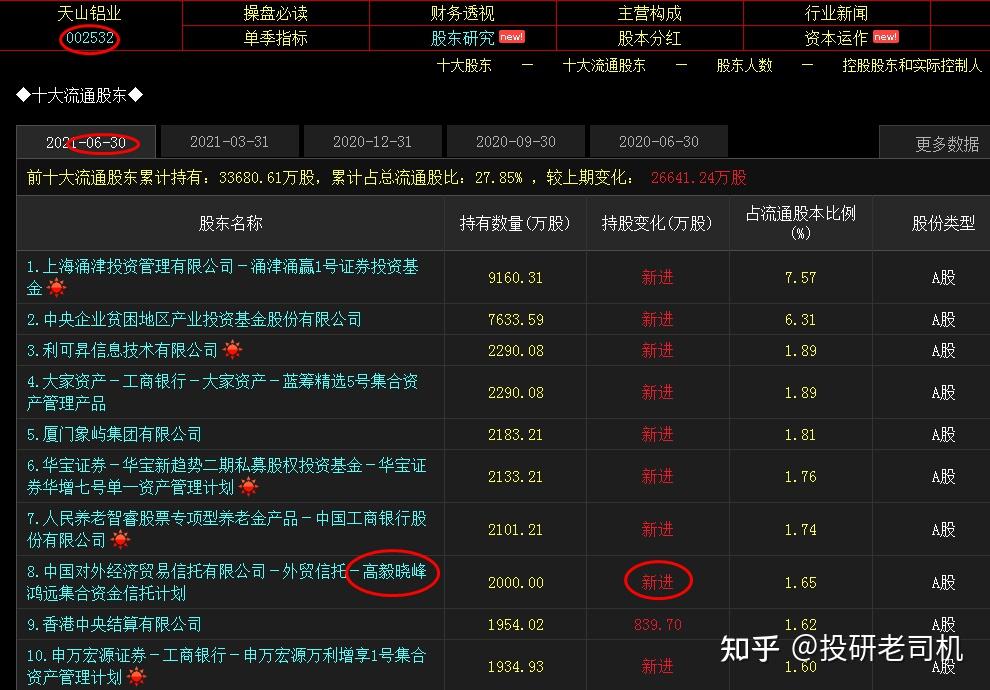
Task: Open the 行业新闻 section
Action: tap(836, 13)
